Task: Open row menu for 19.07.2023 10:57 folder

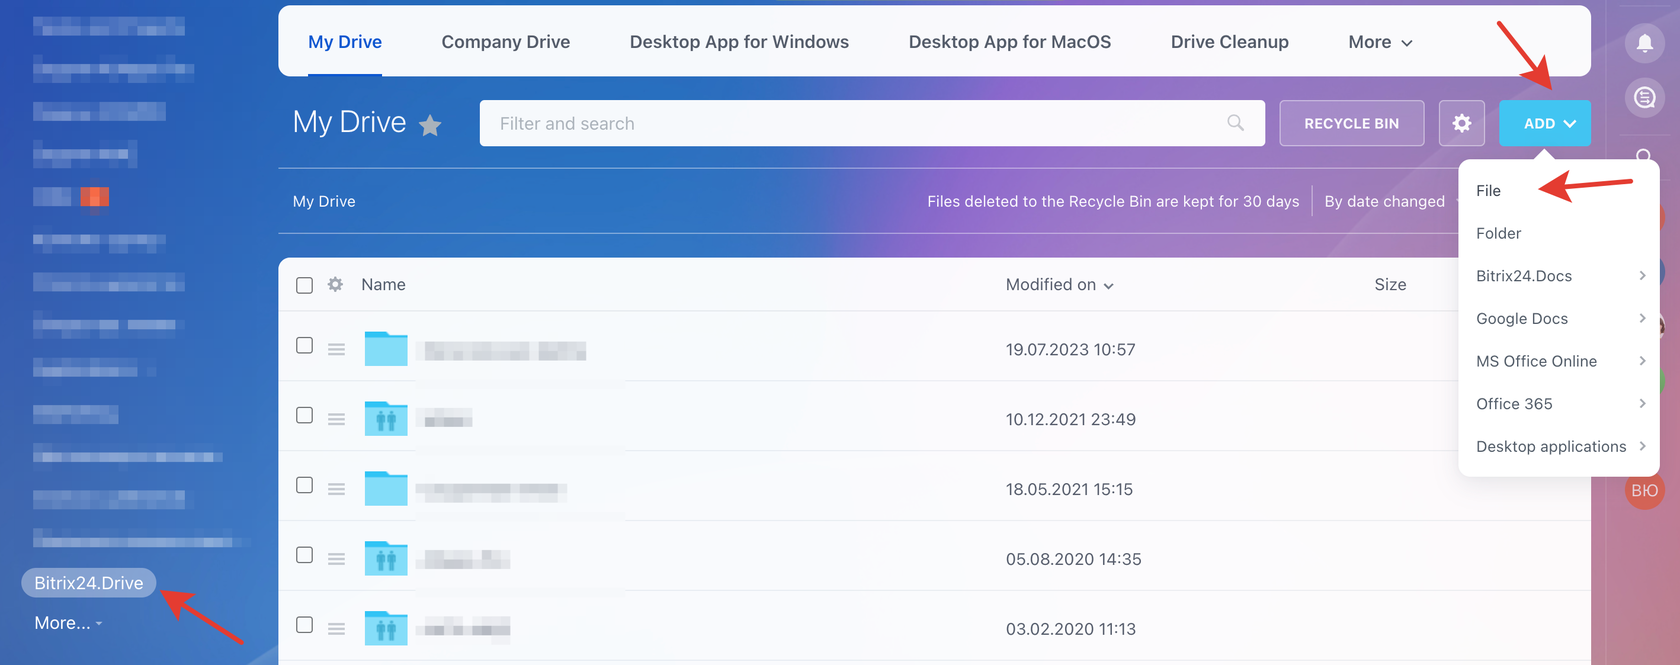Action: 336,350
